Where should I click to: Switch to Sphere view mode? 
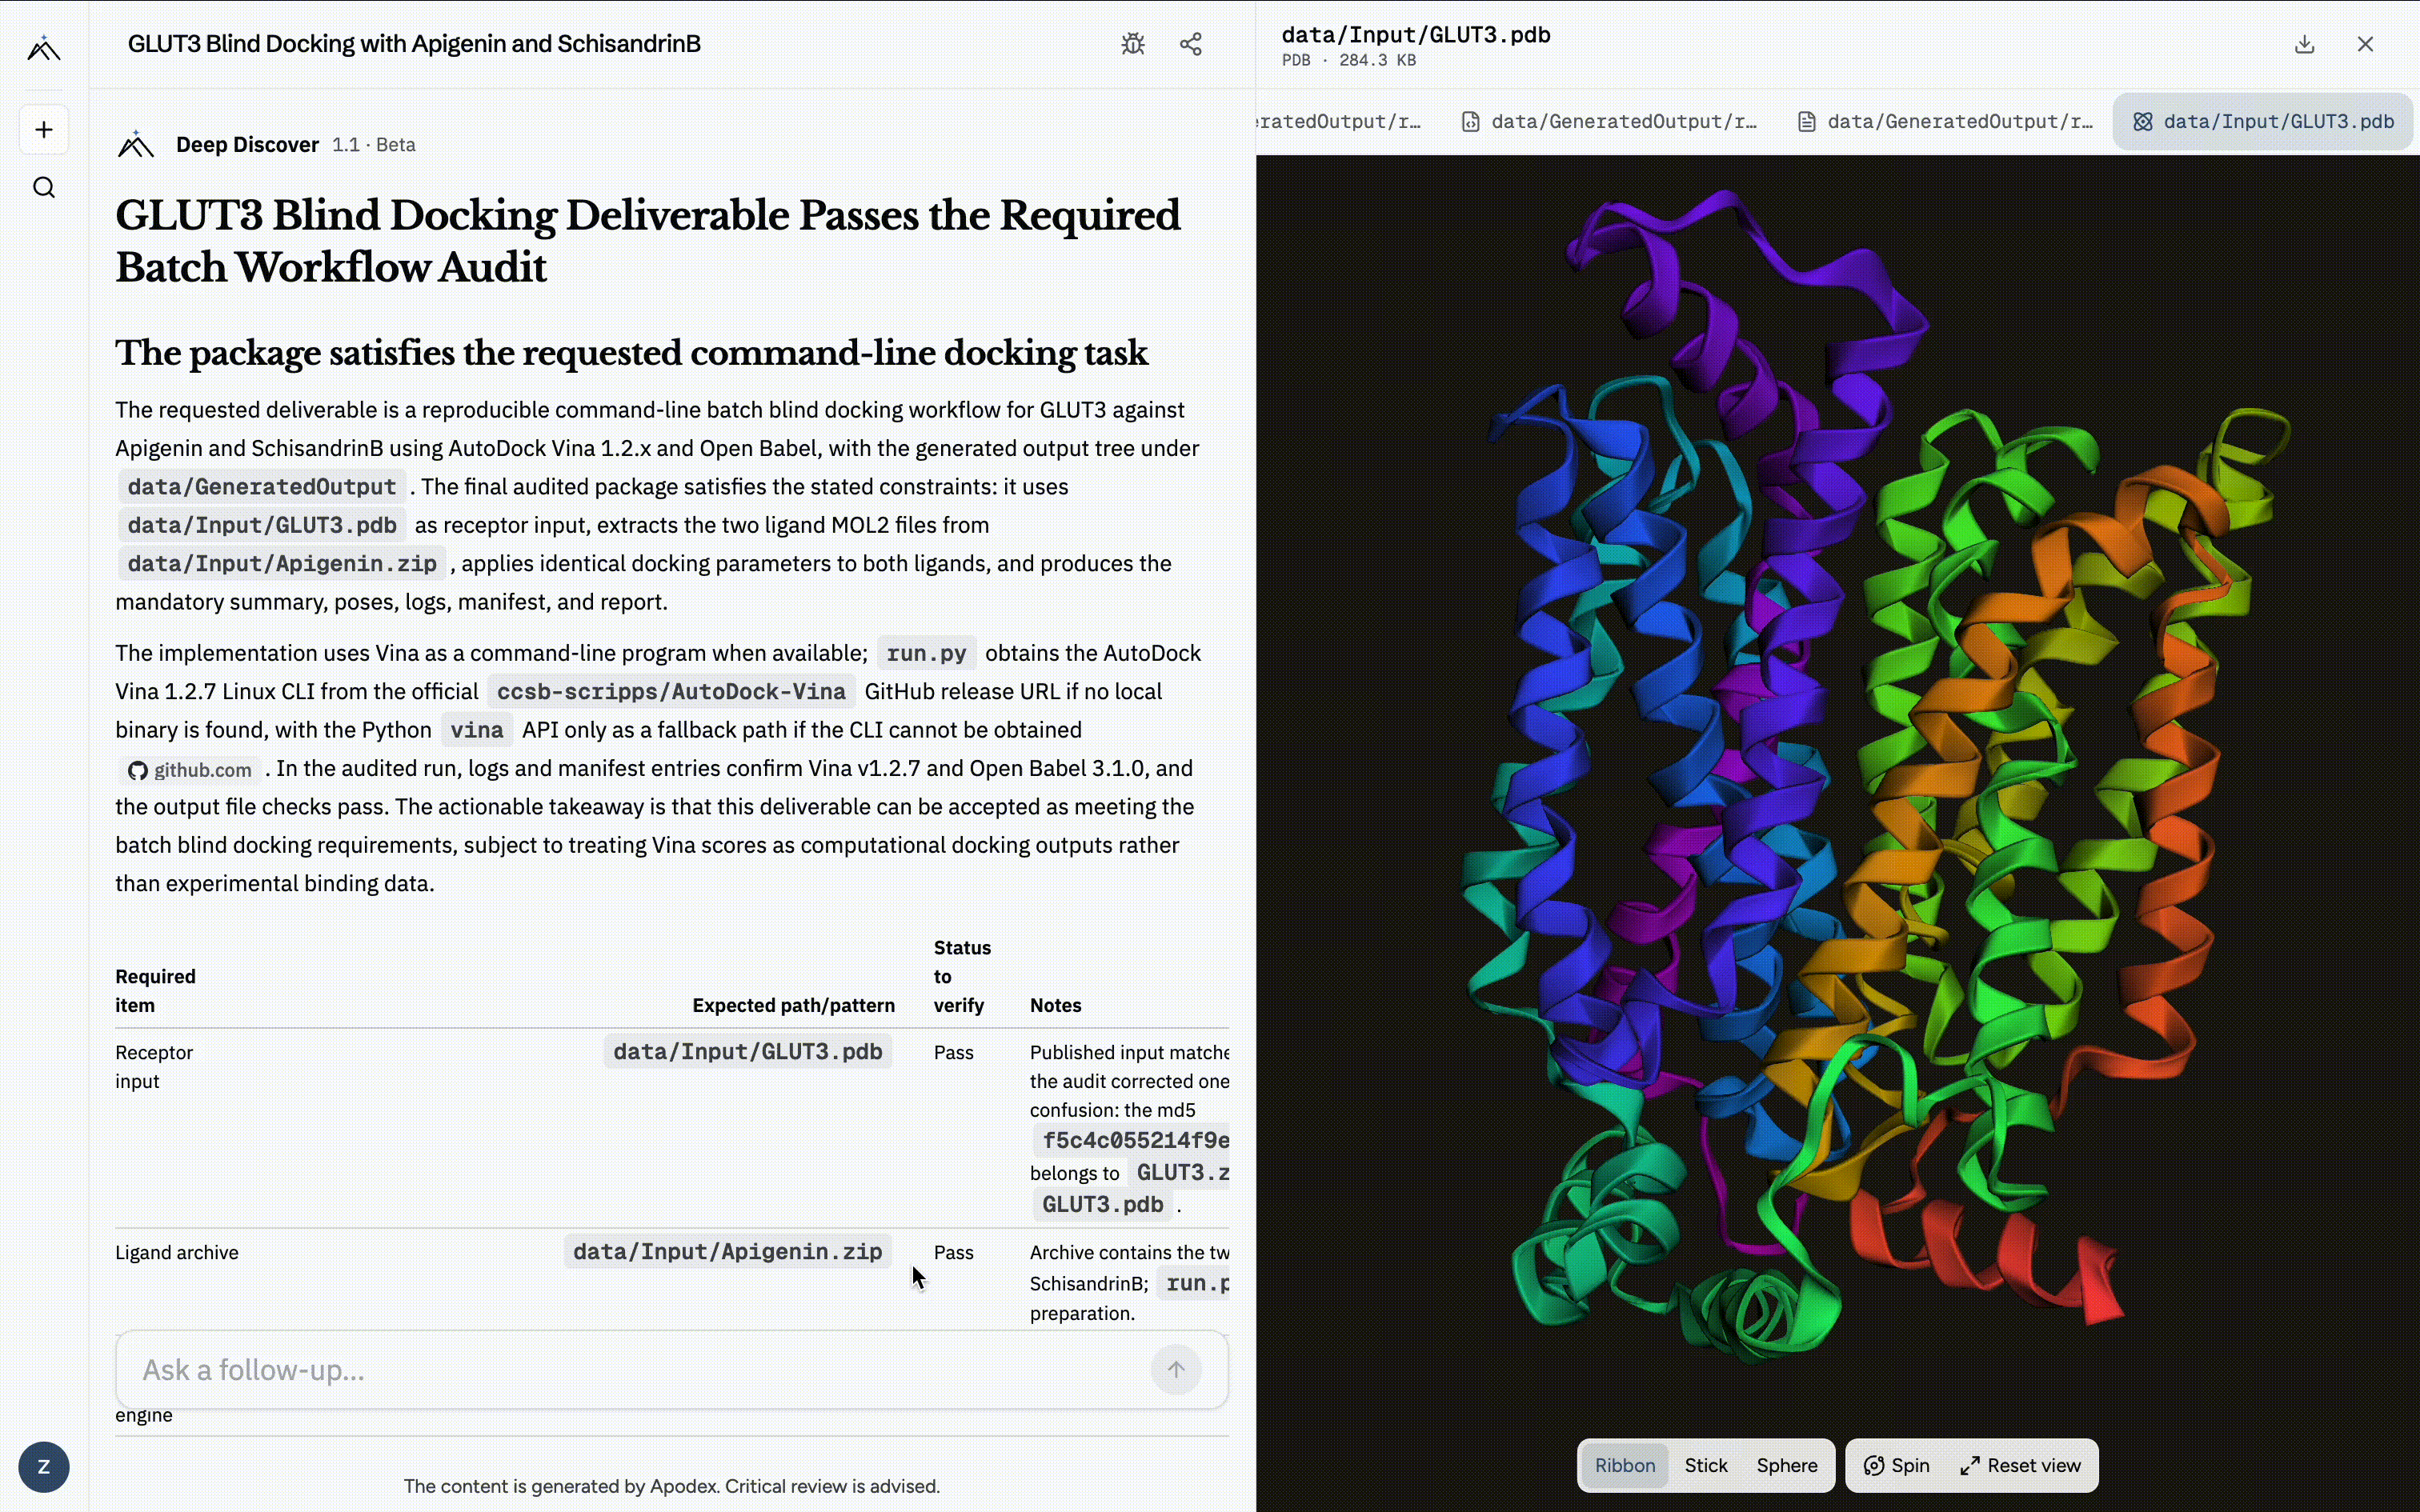coord(1787,1465)
